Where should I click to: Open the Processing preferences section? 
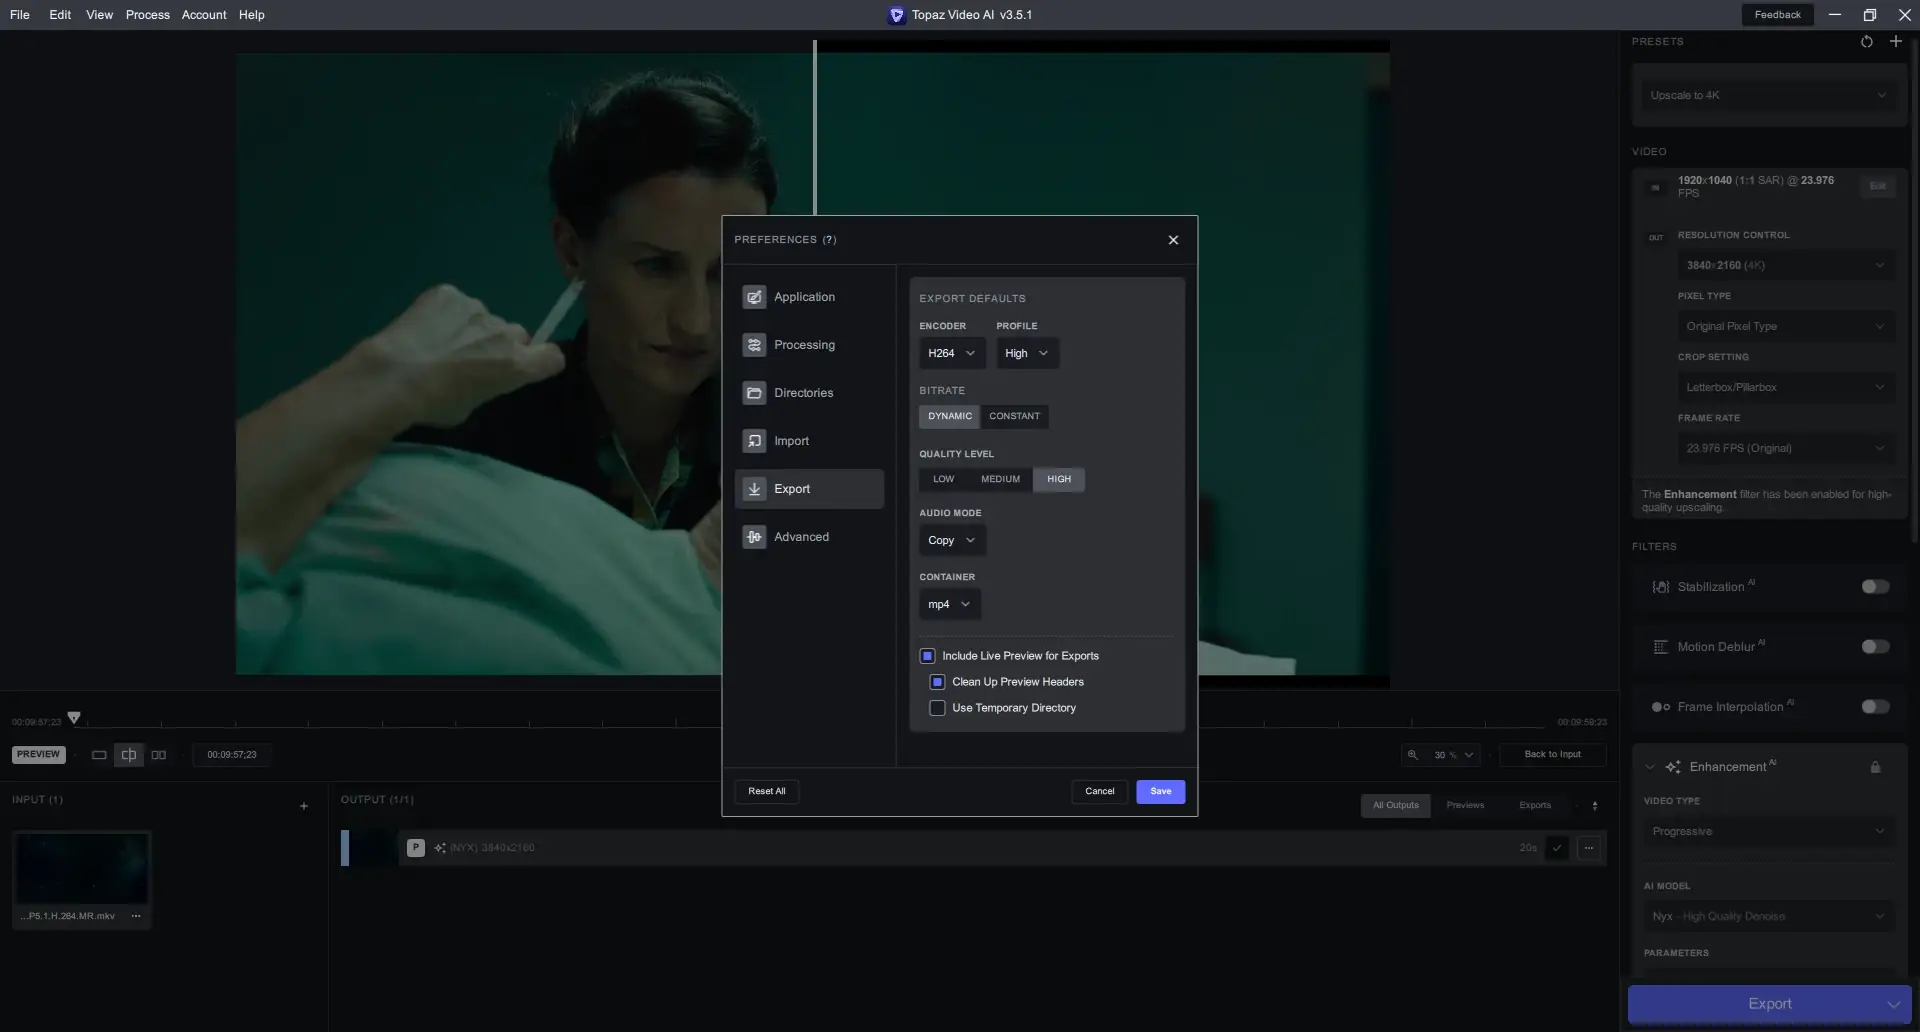coord(809,345)
